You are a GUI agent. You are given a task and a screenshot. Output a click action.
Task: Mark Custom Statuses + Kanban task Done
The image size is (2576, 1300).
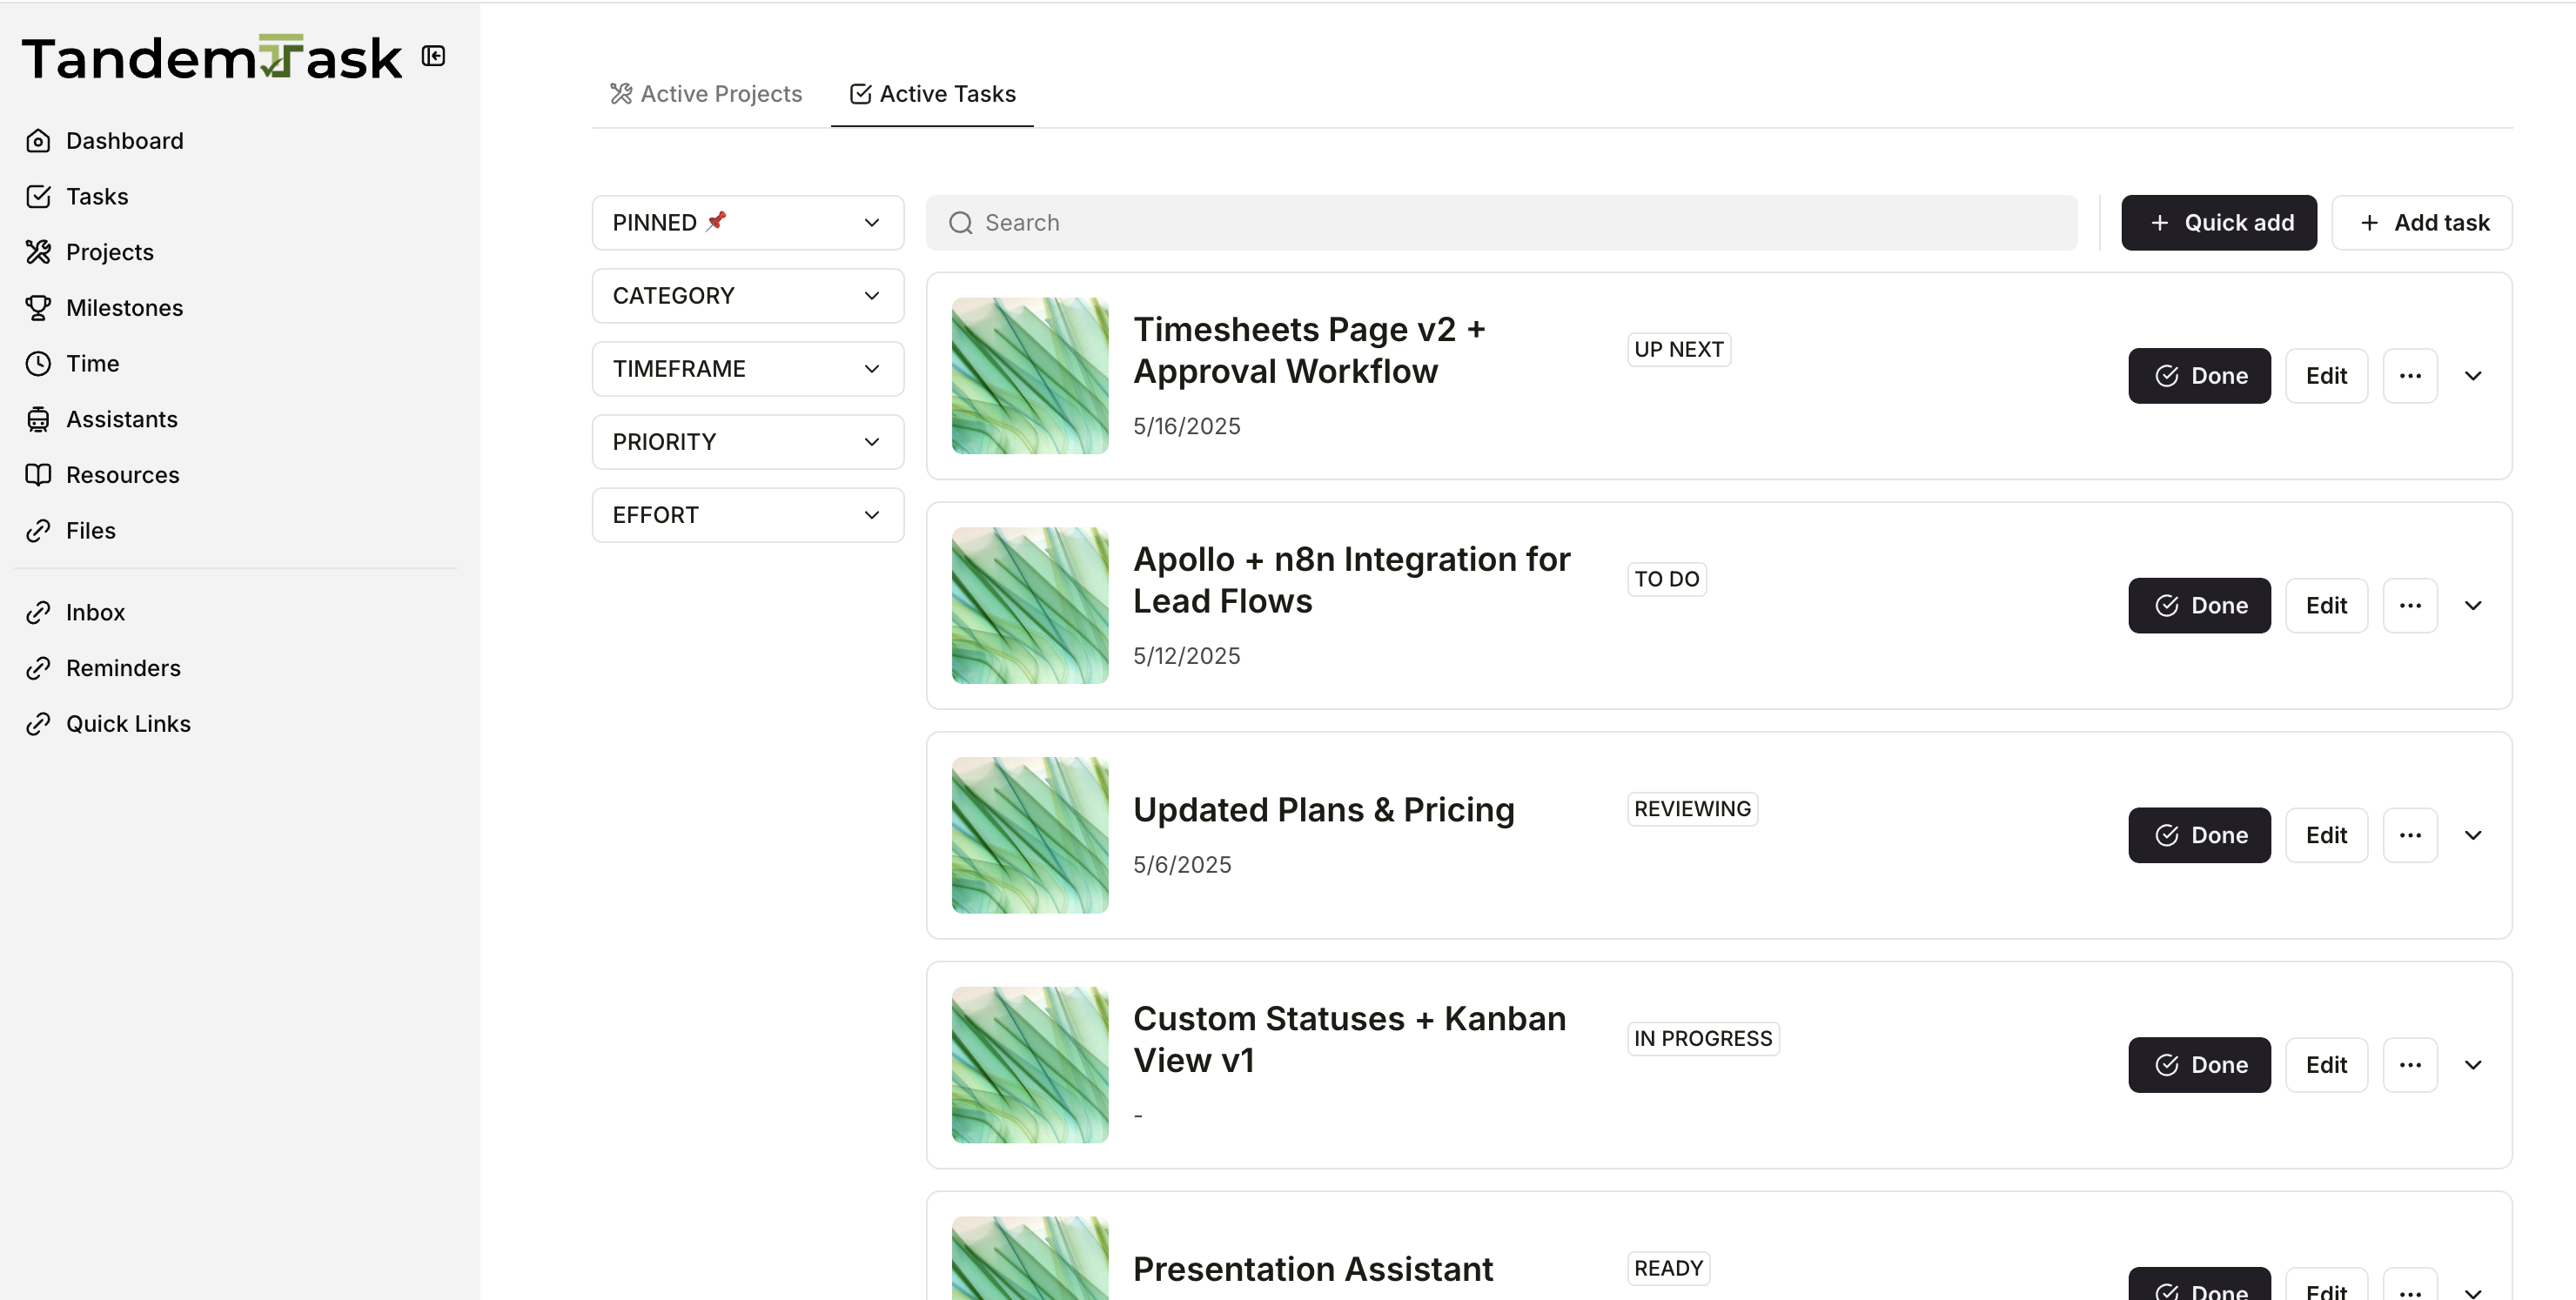click(x=2199, y=1065)
